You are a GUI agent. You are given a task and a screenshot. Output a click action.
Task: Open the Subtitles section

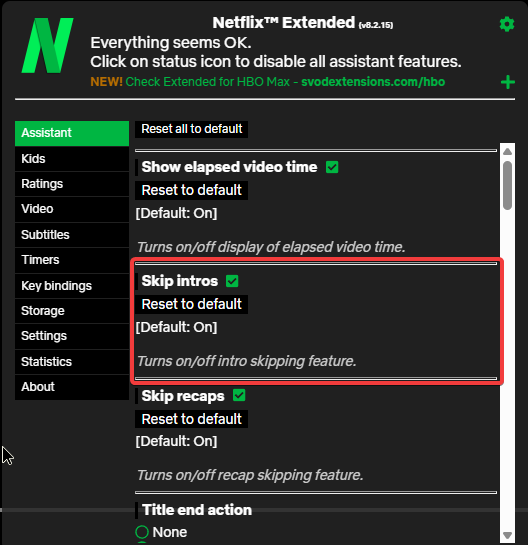72,235
